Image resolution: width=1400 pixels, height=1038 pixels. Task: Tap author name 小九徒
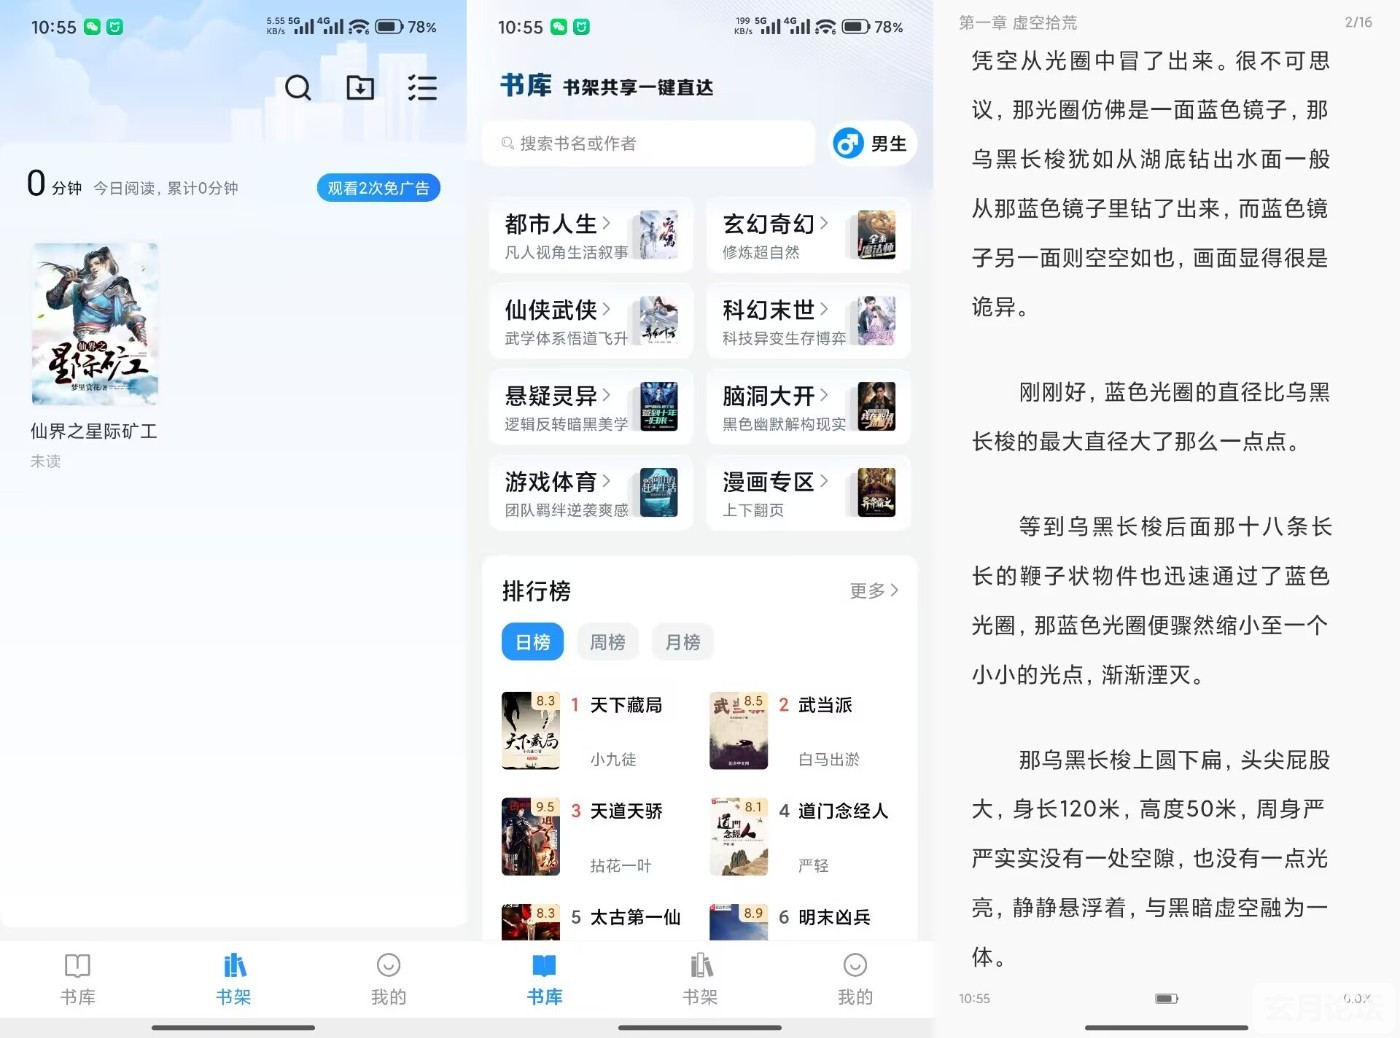(x=613, y=760)
